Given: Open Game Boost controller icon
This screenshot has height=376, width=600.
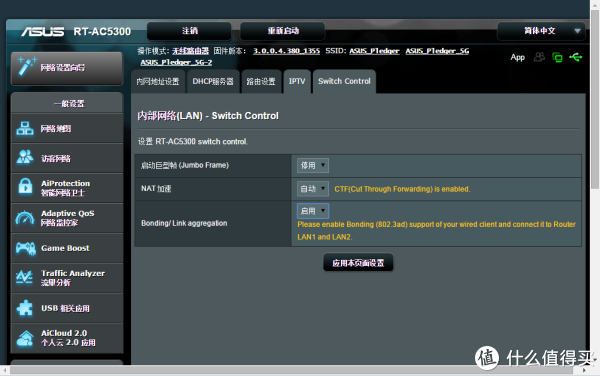Looking at the screenshot, I should [x=26, y=248].
